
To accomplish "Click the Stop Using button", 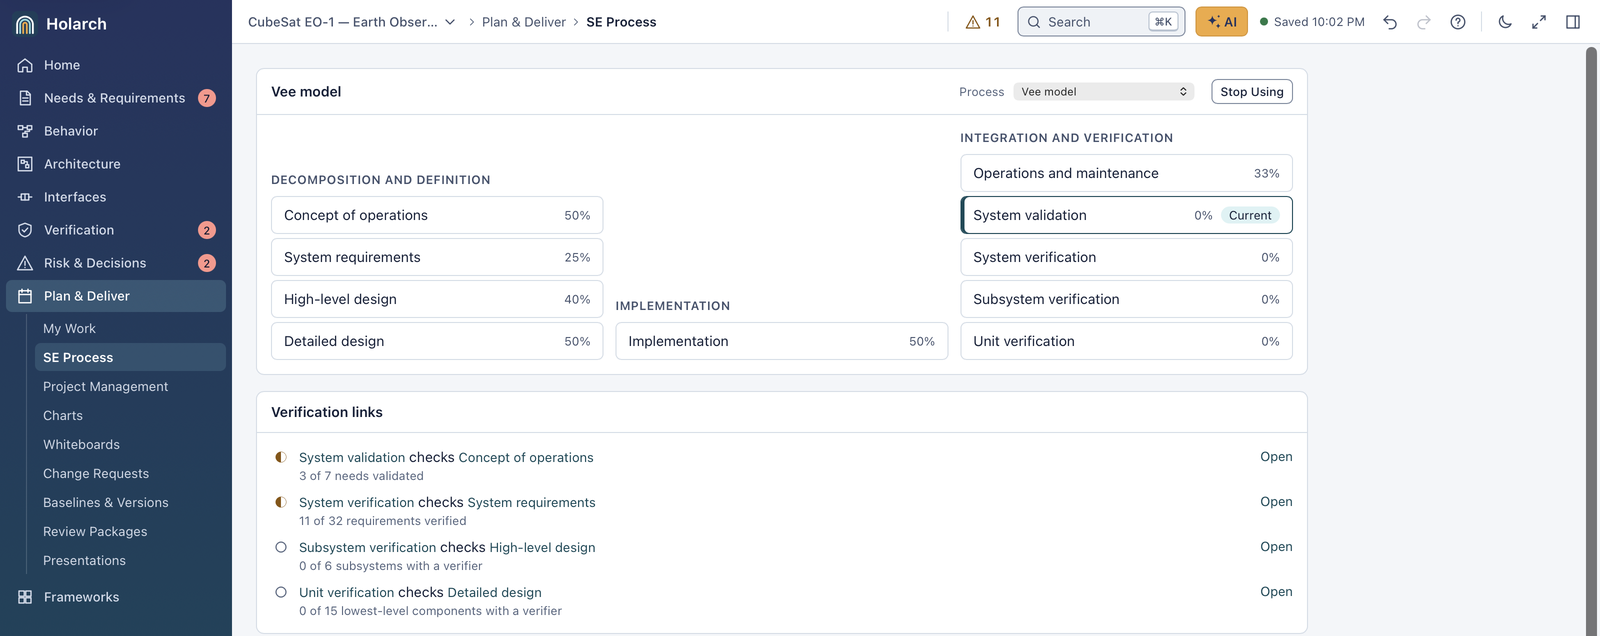I will [1252, 92].
